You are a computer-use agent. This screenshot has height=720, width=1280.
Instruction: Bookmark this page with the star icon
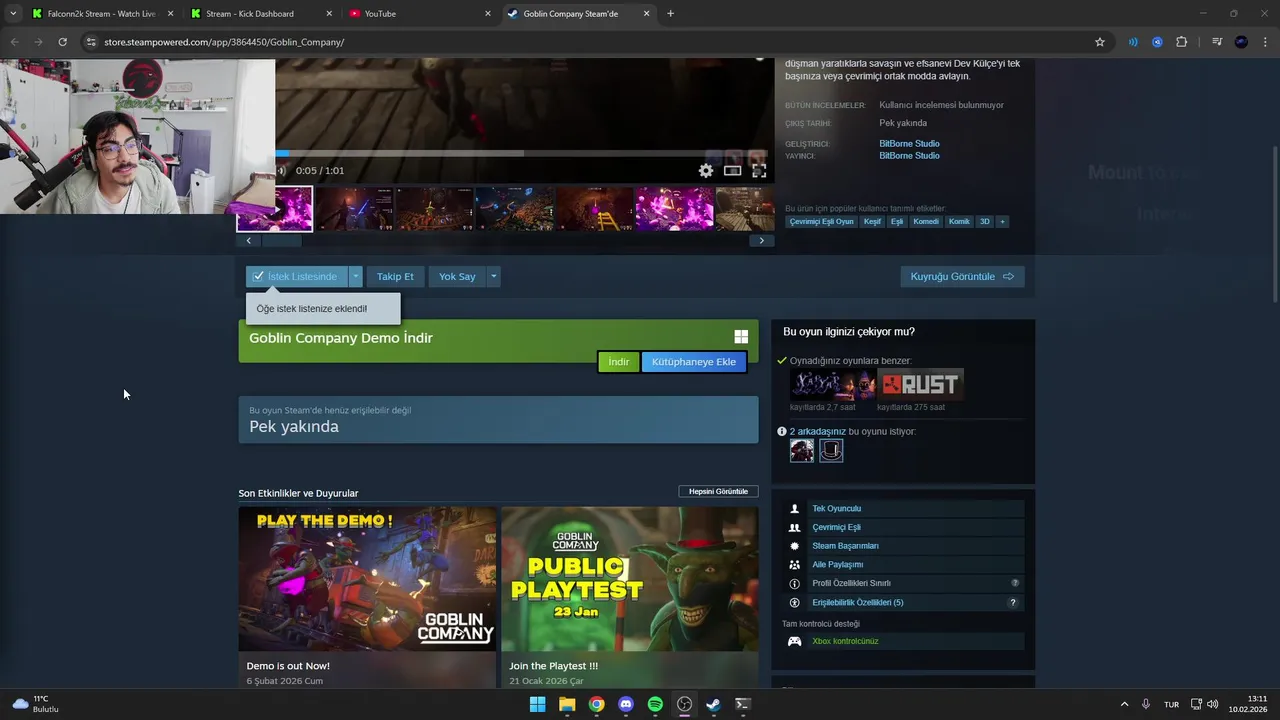[x=1100, y=42]
